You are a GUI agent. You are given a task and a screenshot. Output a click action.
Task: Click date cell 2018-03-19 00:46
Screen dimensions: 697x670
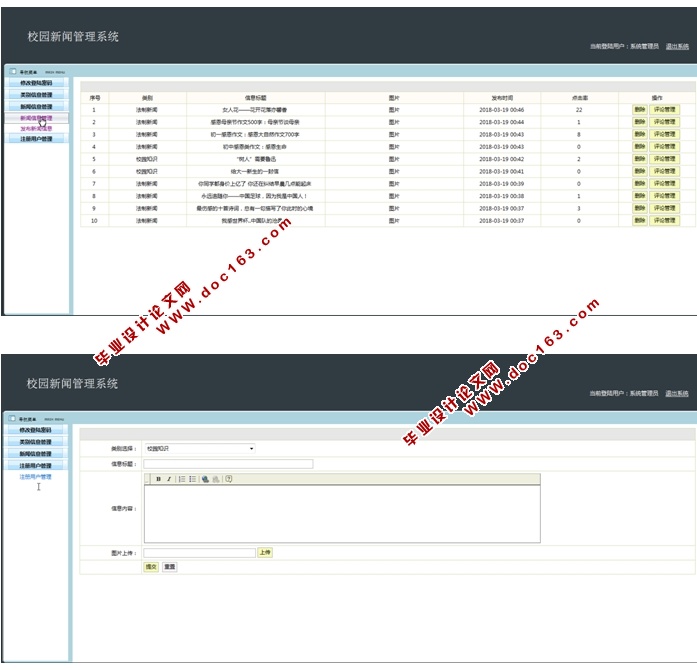coord(502,110)
